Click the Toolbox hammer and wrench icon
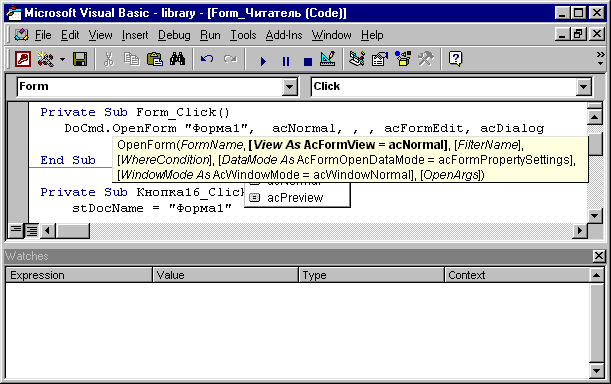The height and width of the screenshot is (384, 611). tap(426, 59)
